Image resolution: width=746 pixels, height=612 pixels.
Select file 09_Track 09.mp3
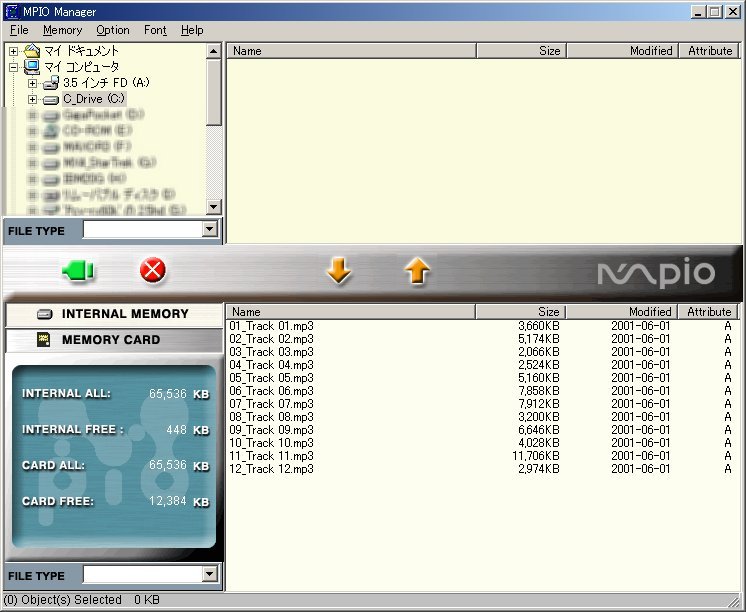click(271, 430)
